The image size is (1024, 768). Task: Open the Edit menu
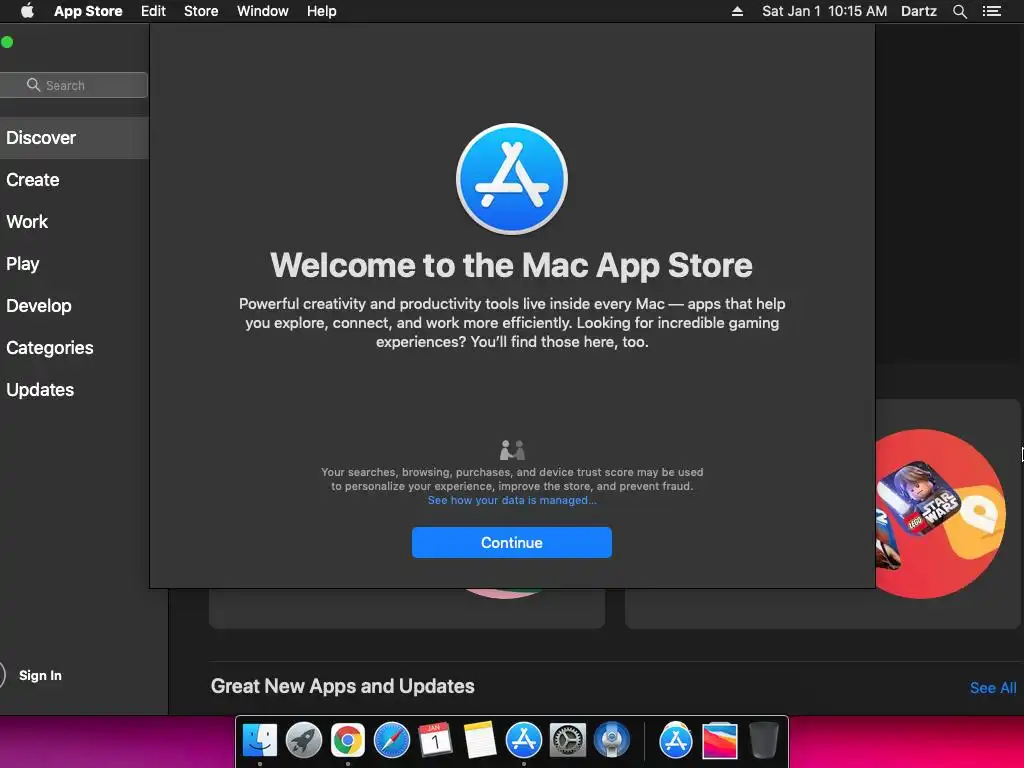point(153,11)
